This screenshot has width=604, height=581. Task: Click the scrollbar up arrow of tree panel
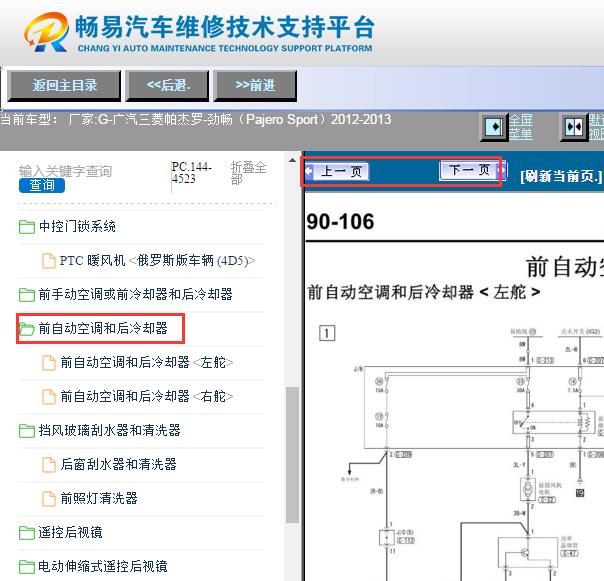point(292,160)
